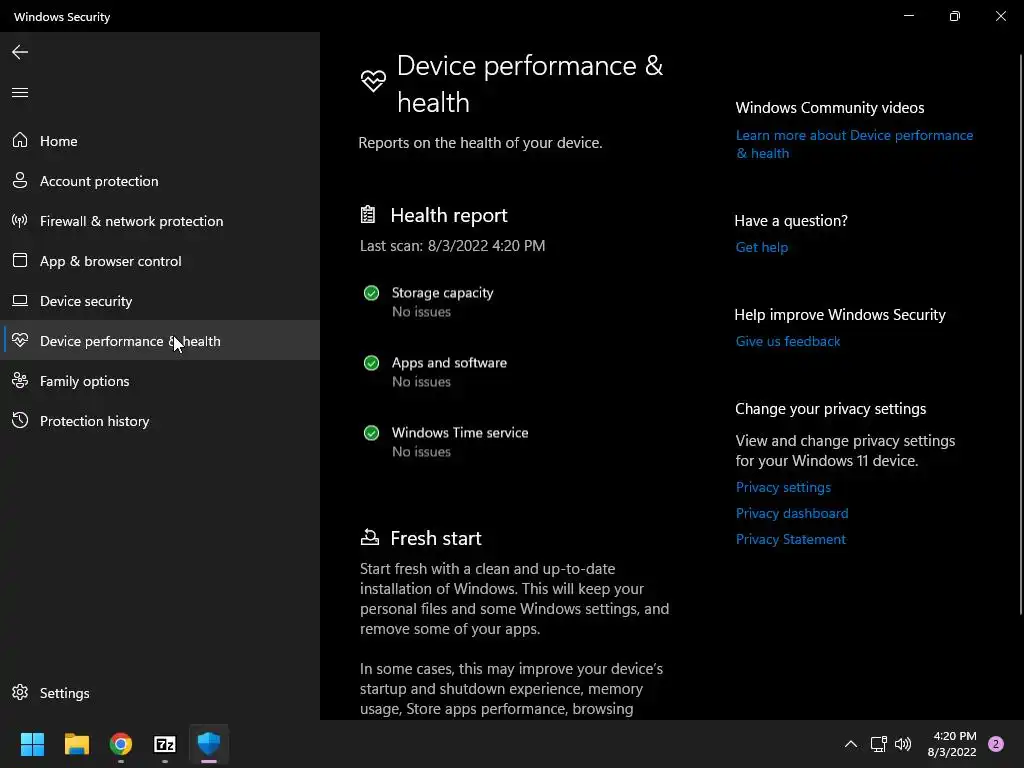The image size is (1024, 768).
Task: Click the Home house icon
Action: pyautogui.click(x=20, y=140)
